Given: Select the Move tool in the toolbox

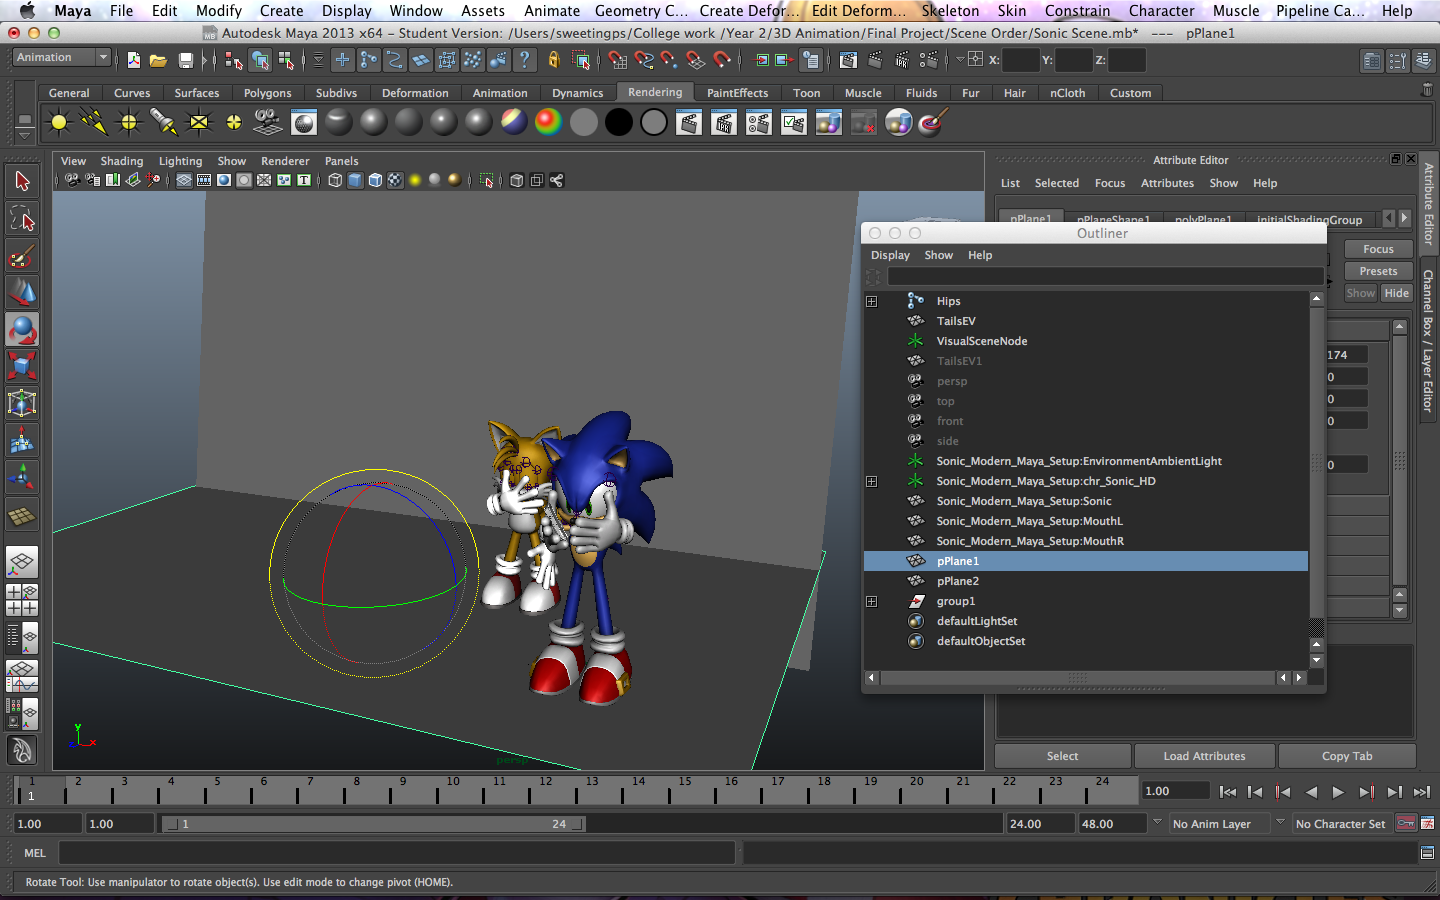Looking at the screenshot, I should click(x=22, y=293).
